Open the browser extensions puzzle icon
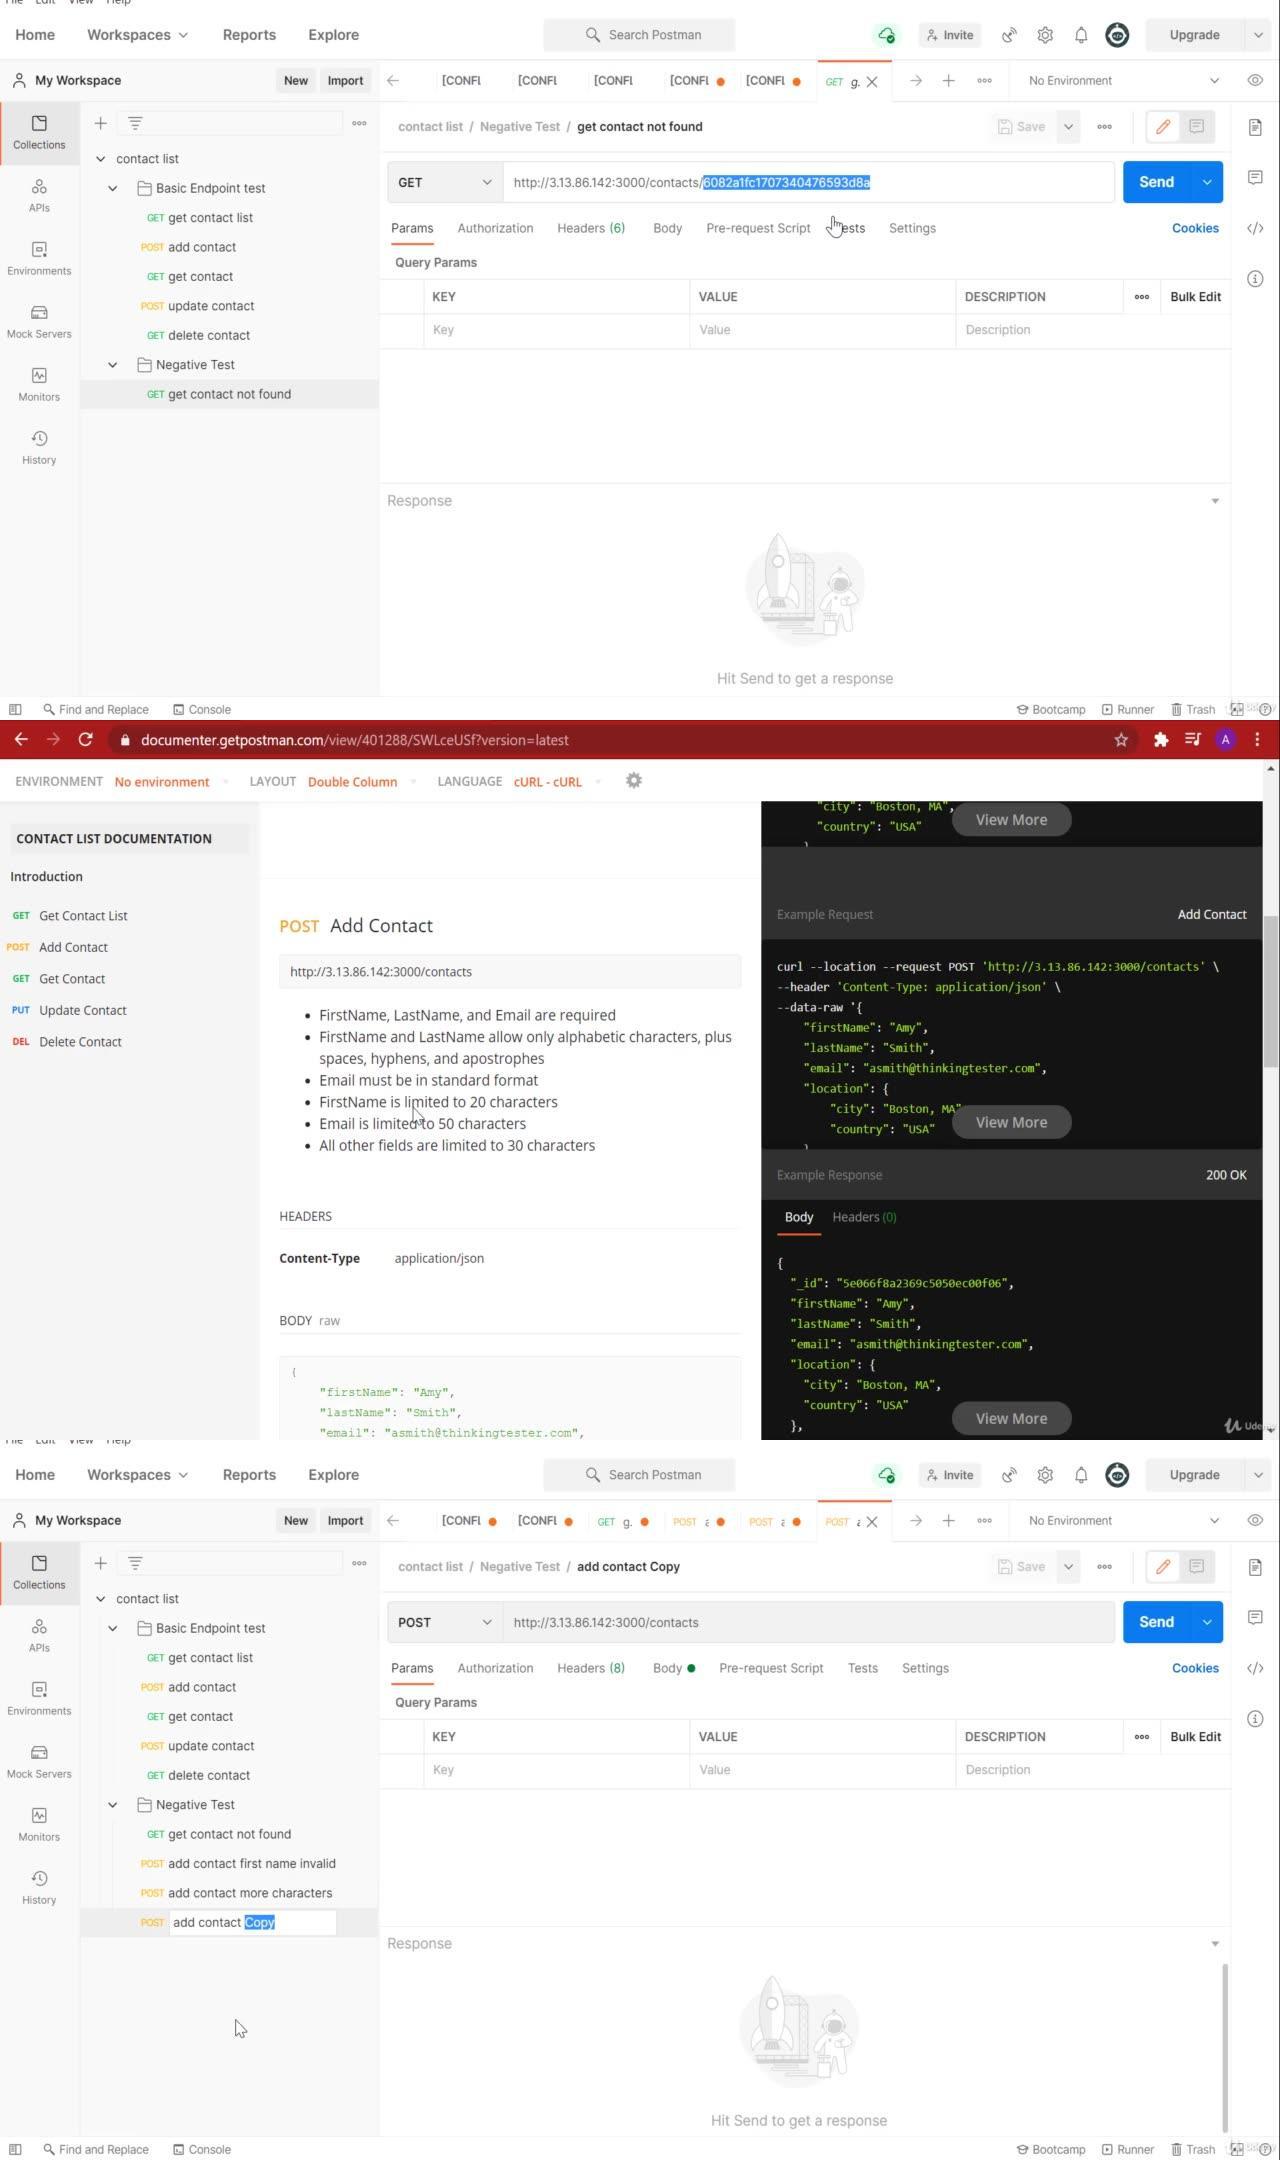Viewport: 1280px width, 2160px height. coord(1160,740)
